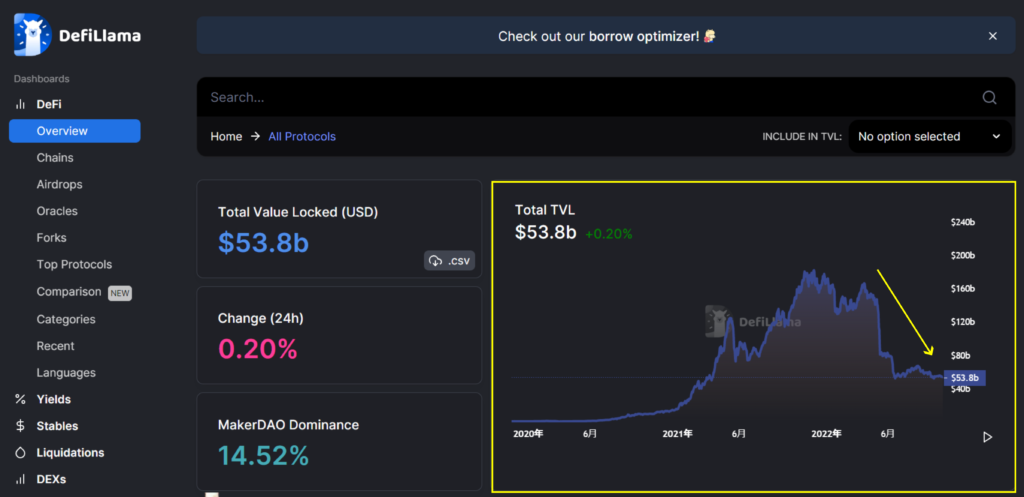The image size is (1024, 497).
Task: Expand the Include in TVL dropdown
Action: click(928, 137)
